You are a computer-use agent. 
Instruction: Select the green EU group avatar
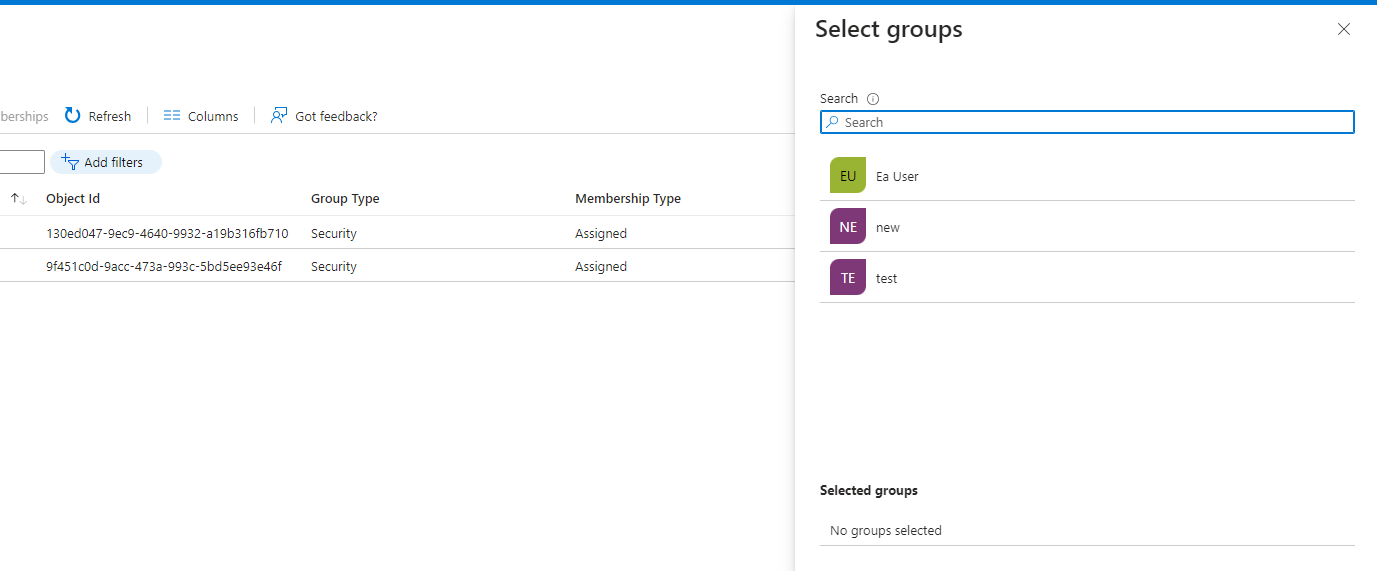(848, 176)
